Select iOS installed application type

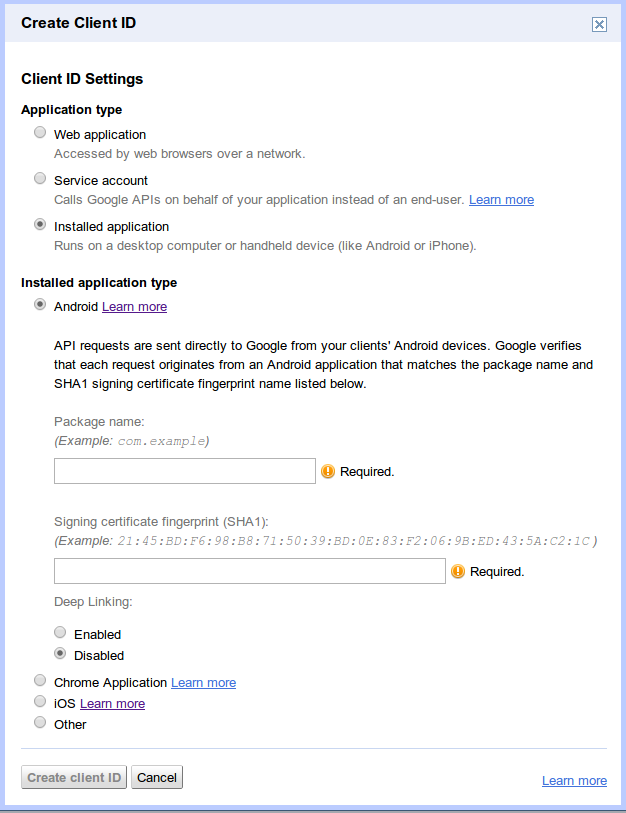click(x=40, y=702)
